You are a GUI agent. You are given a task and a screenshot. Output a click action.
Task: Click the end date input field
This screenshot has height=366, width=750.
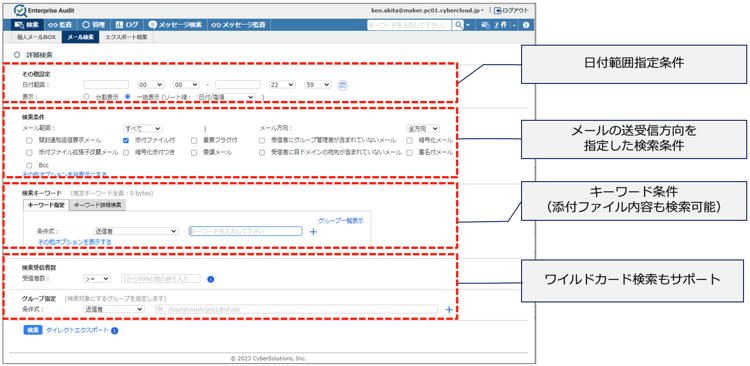[238, 85]
